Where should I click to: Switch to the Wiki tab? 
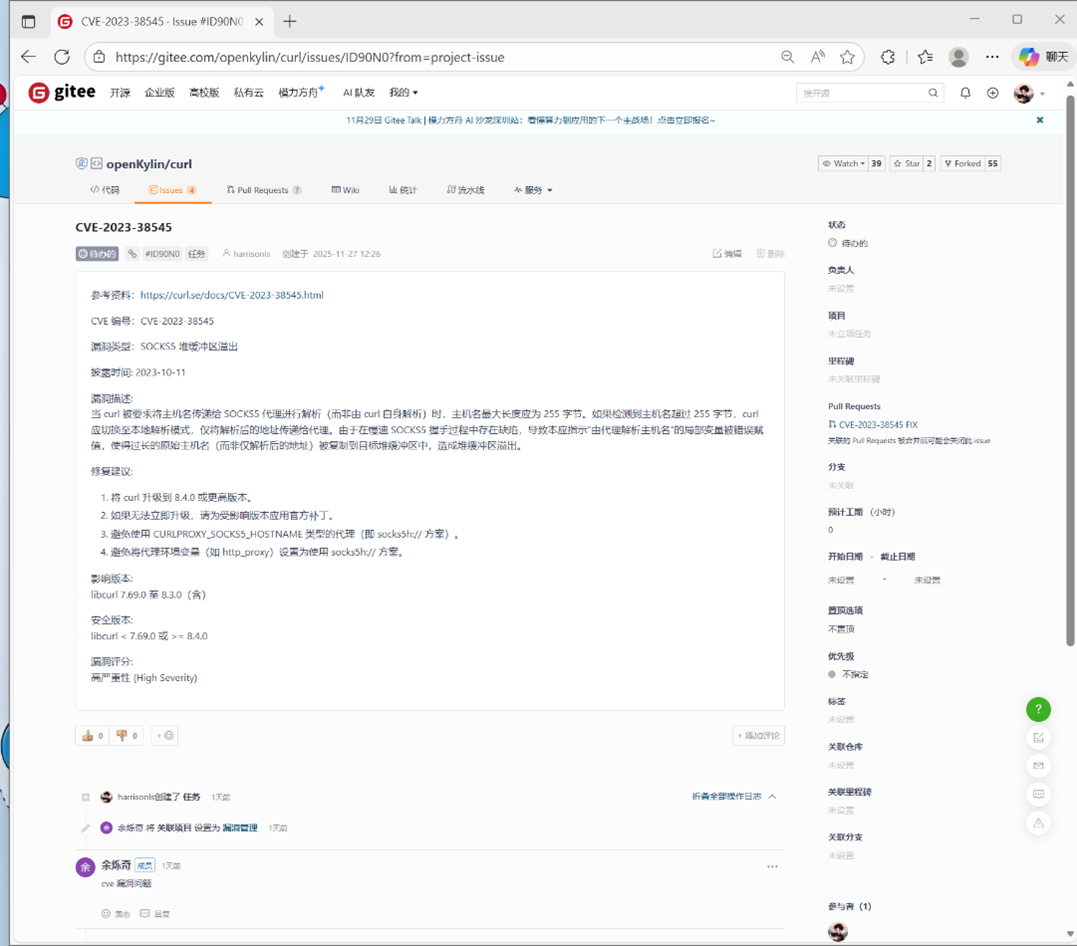[345, 189]
